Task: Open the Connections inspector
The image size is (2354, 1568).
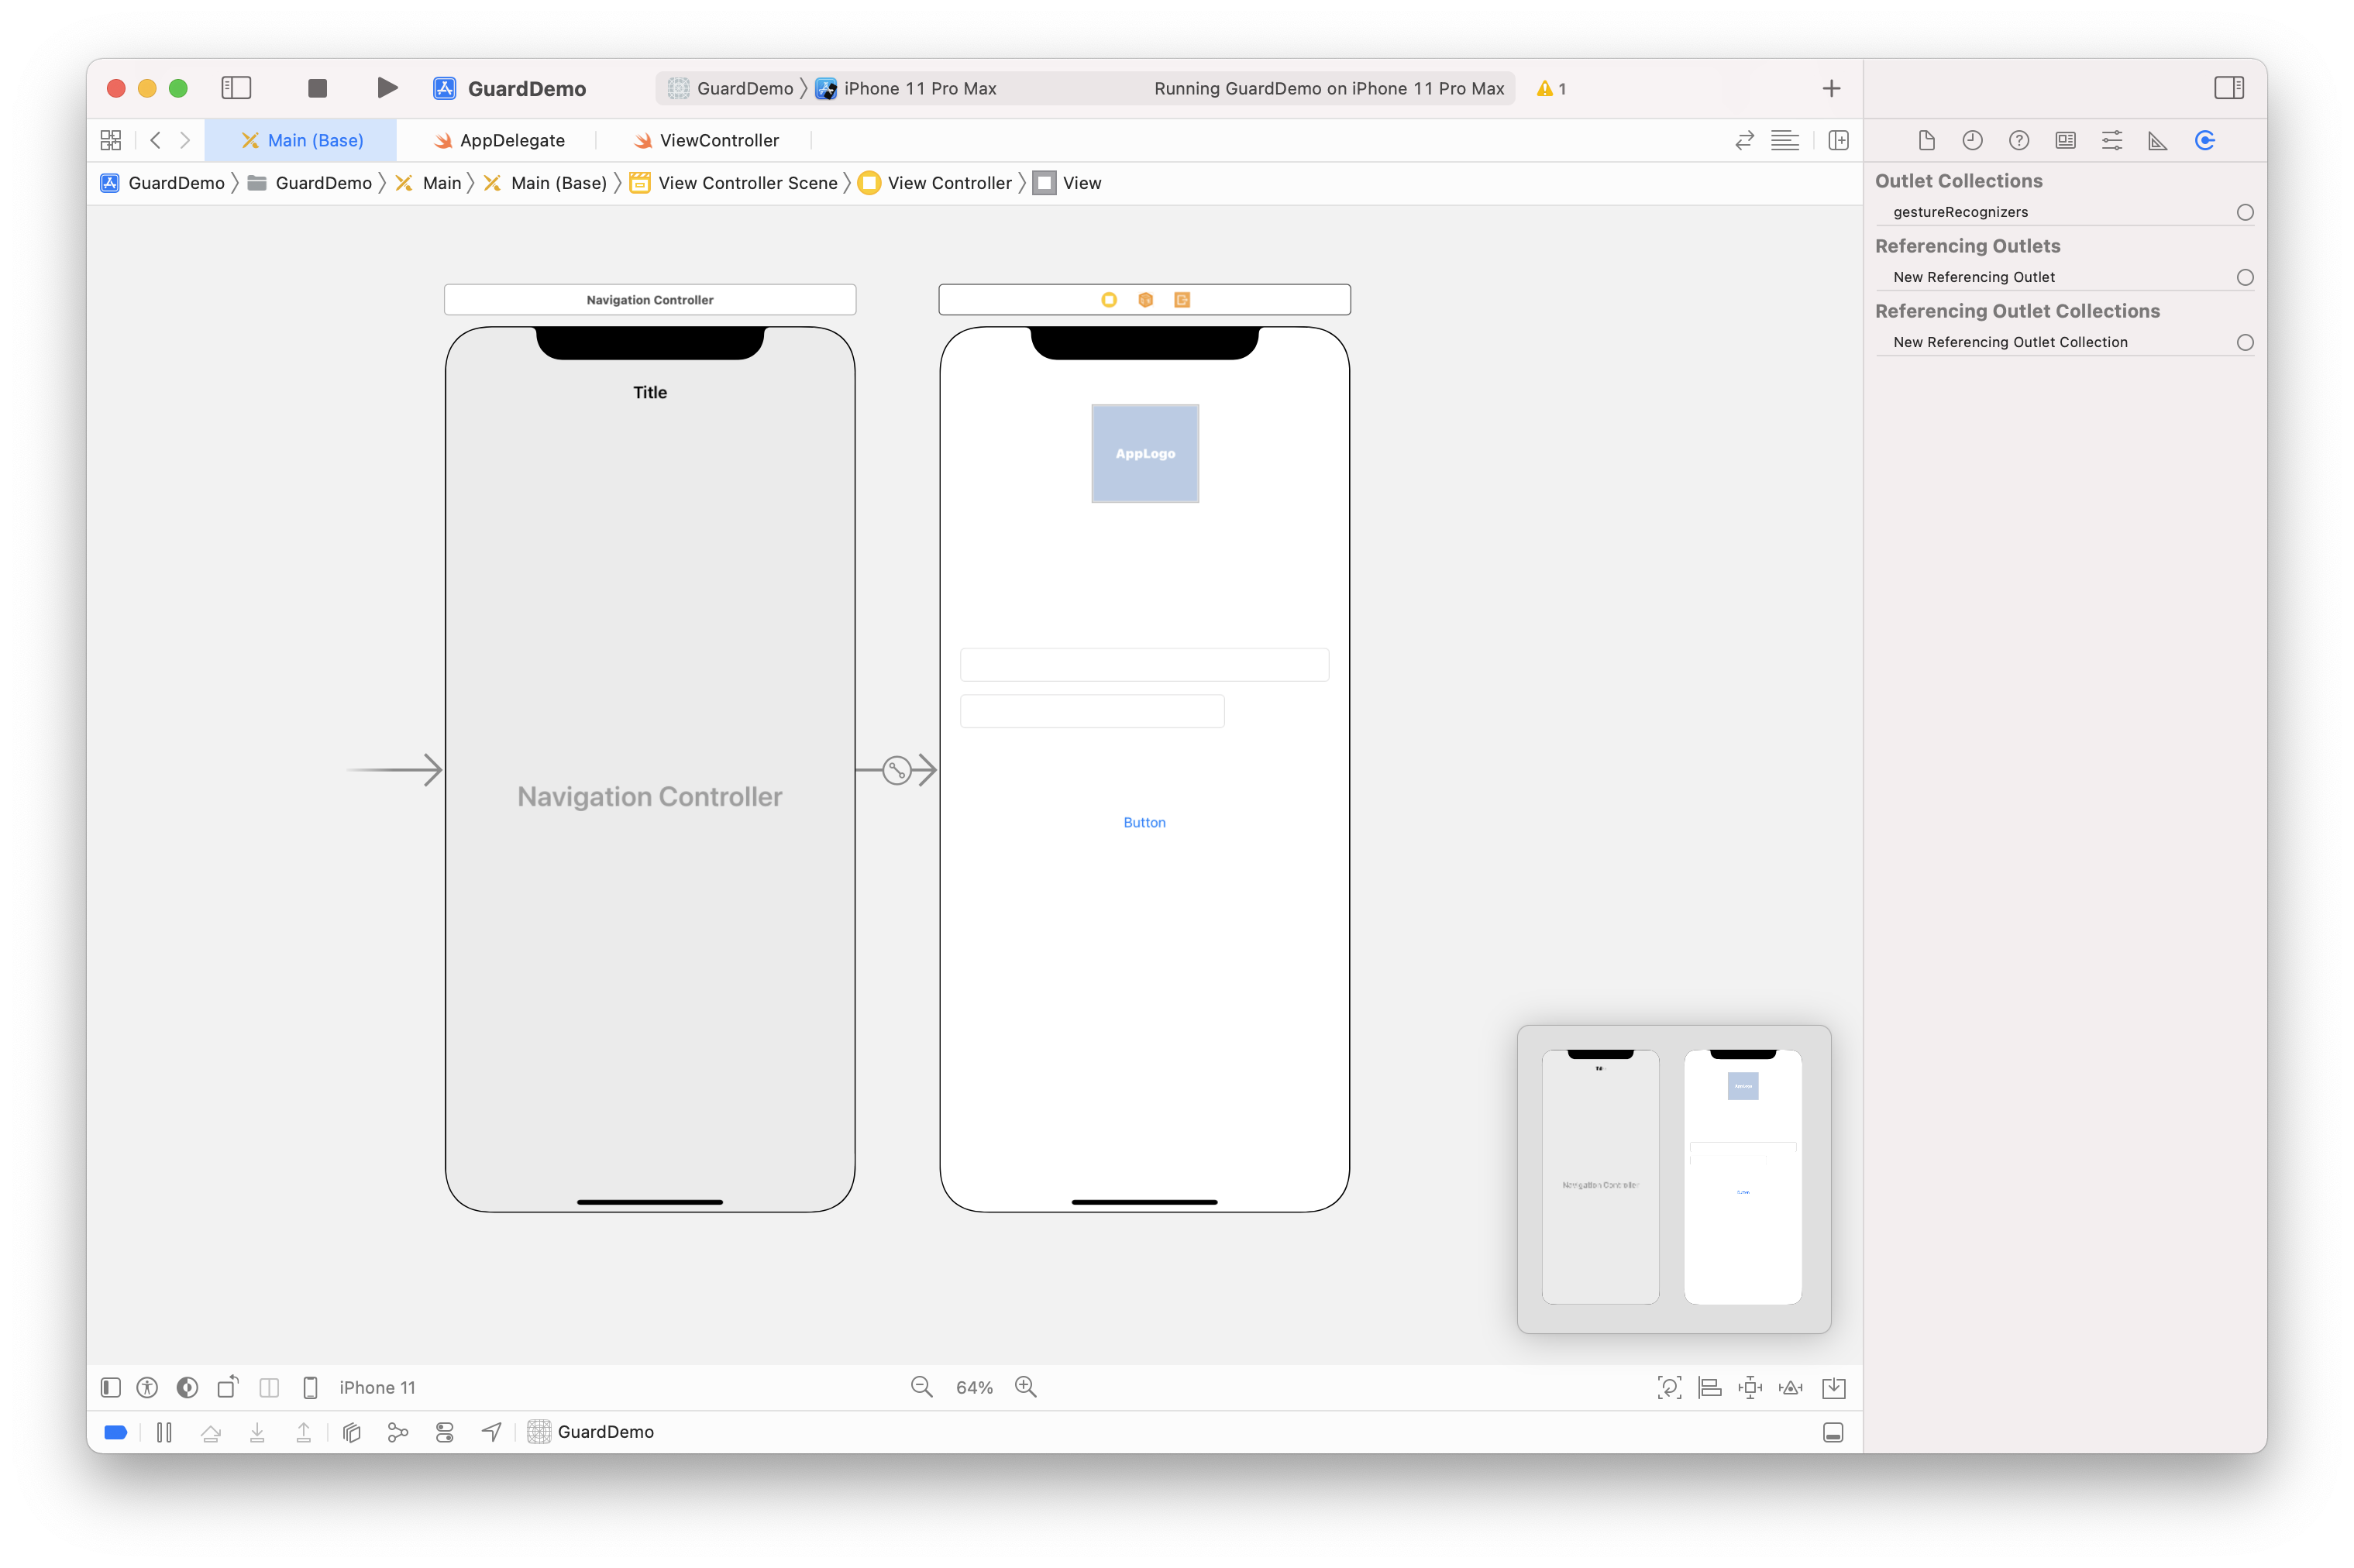Action: [2204, 141]
